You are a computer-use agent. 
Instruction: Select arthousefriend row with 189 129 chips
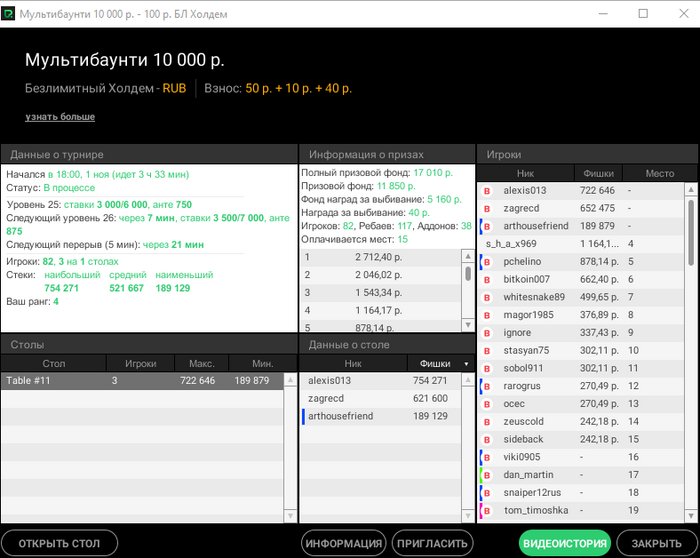(381, 416)
